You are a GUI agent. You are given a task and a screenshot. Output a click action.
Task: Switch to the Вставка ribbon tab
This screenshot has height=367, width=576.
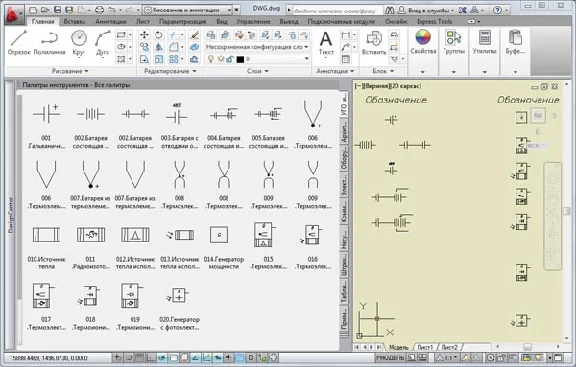[x=74, y=21]
